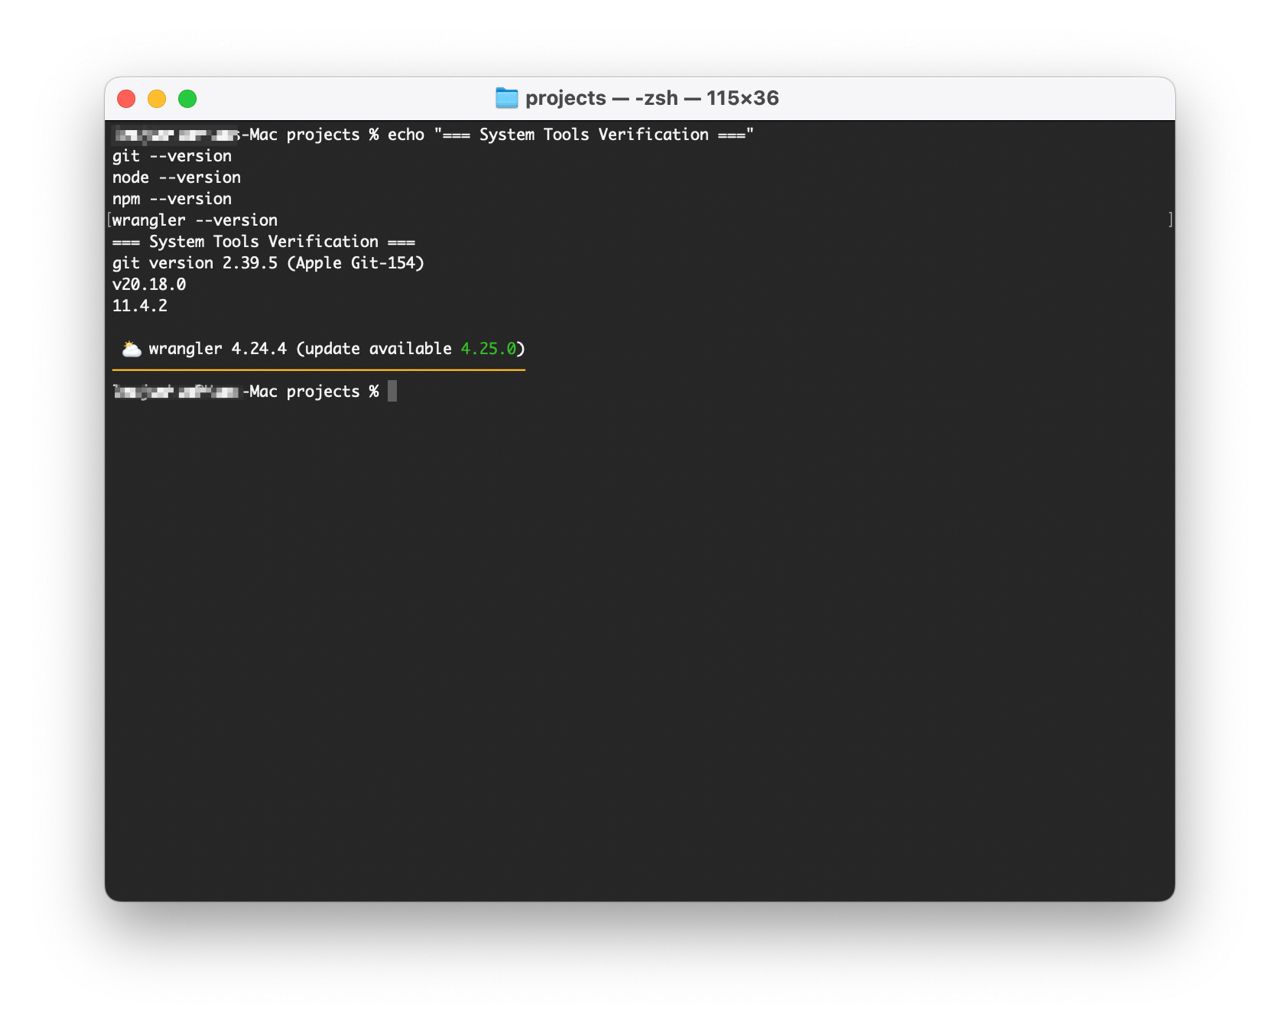Click the folder proxy icon in title bar
The width and height of the screenshot is (1280, 1034).
[507, 98]
